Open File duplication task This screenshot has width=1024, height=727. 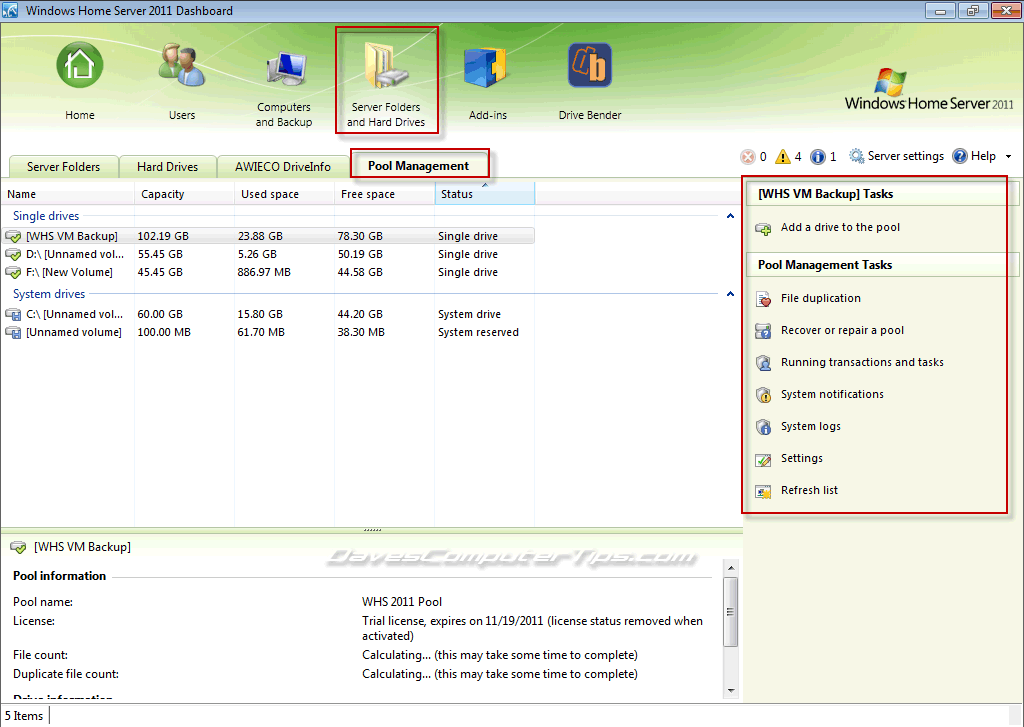821,299
